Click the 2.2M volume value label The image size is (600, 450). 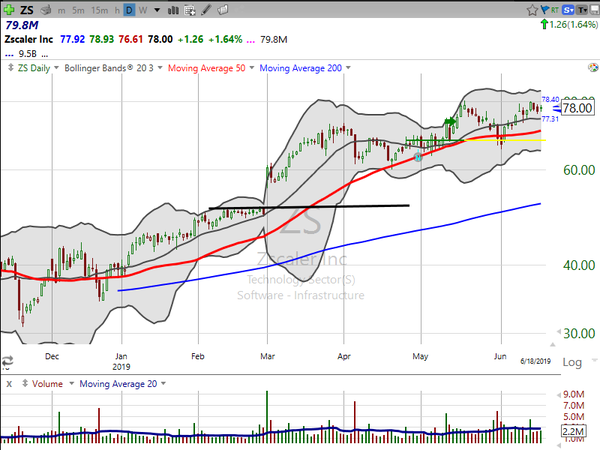[573, 431]
